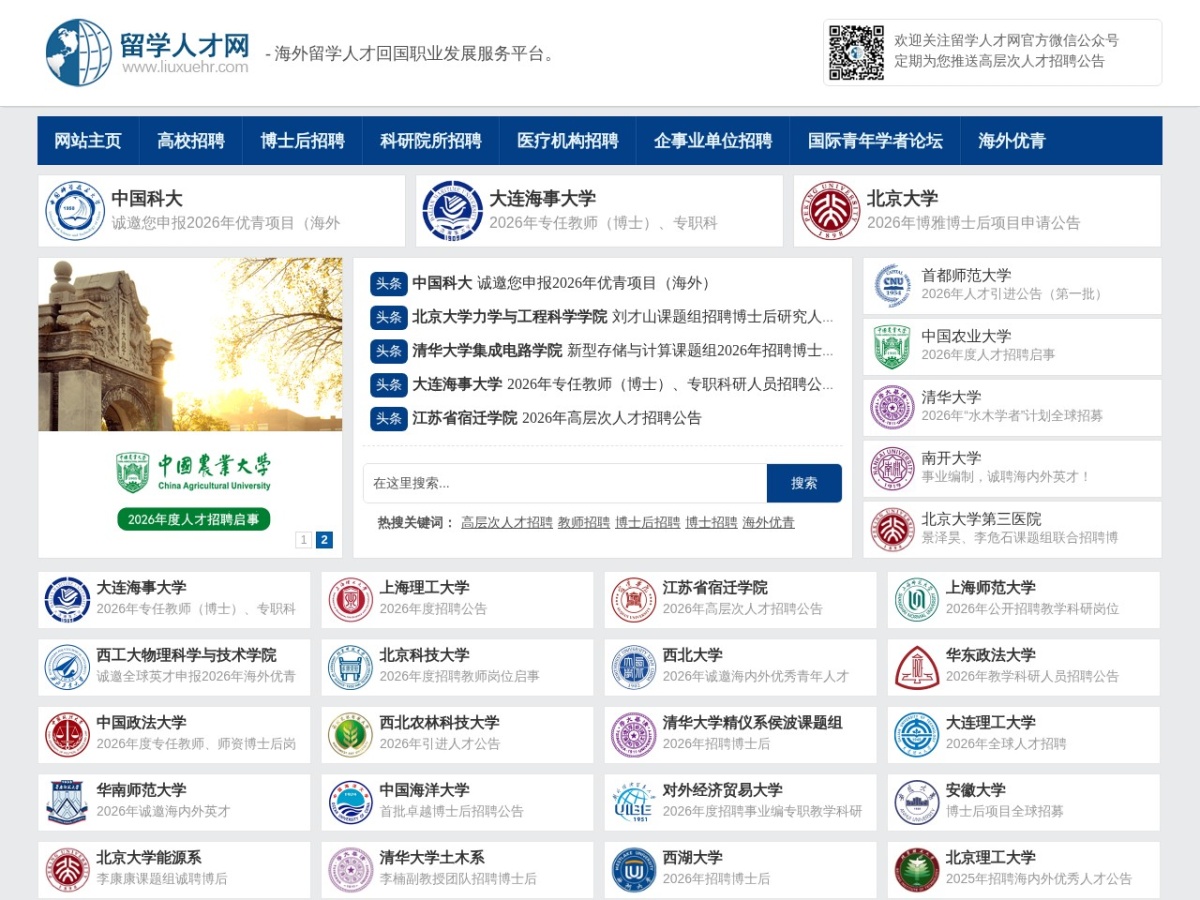Click the 留学人才网 globe logo
Image resolution: width=1200 pixels, height=900 pixels.
(x=79, y=52)
